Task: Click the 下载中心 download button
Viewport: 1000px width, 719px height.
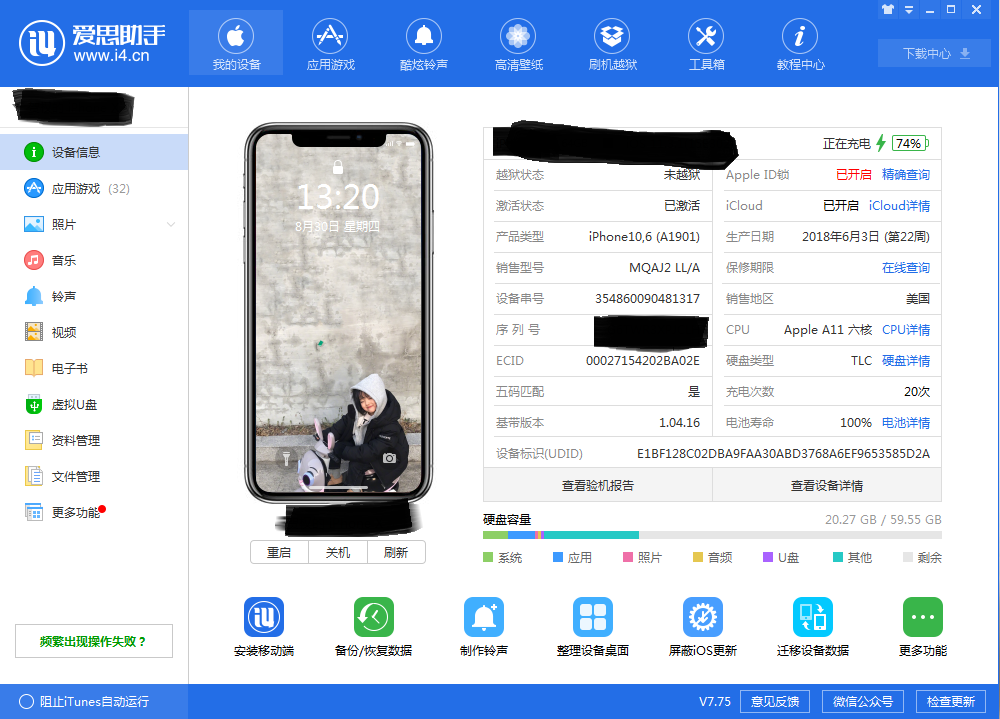Action: (935, 54)
